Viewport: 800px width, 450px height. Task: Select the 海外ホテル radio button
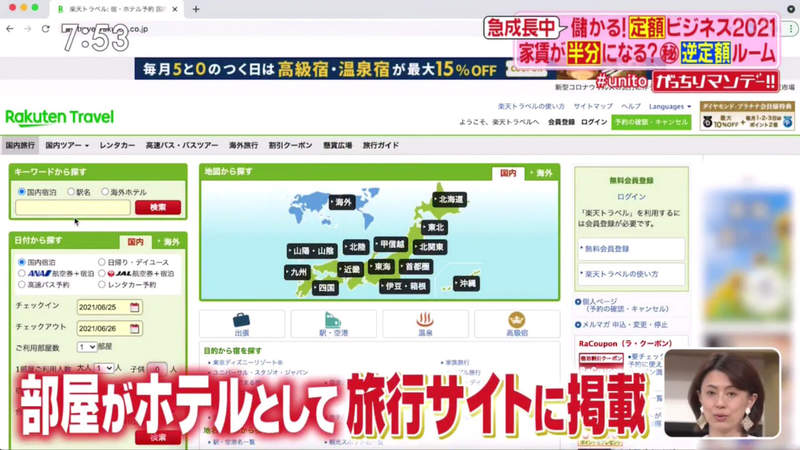106,191
